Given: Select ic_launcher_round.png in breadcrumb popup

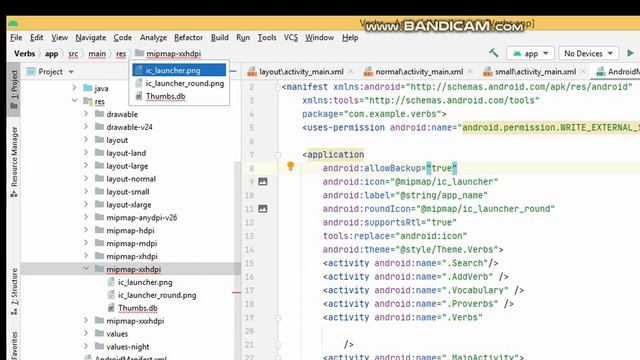Looking at the screenshot, I should [x=179, y=83].
